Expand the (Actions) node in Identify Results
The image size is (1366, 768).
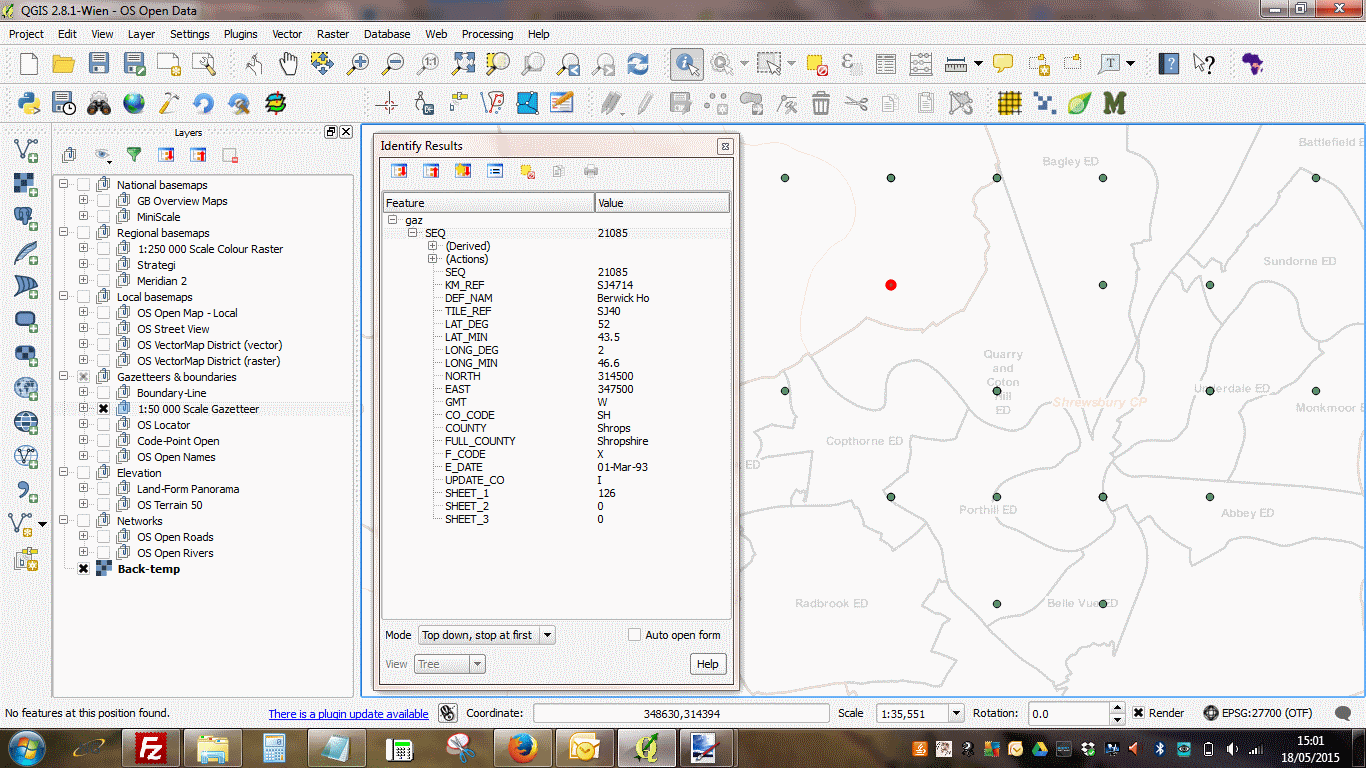433,259
